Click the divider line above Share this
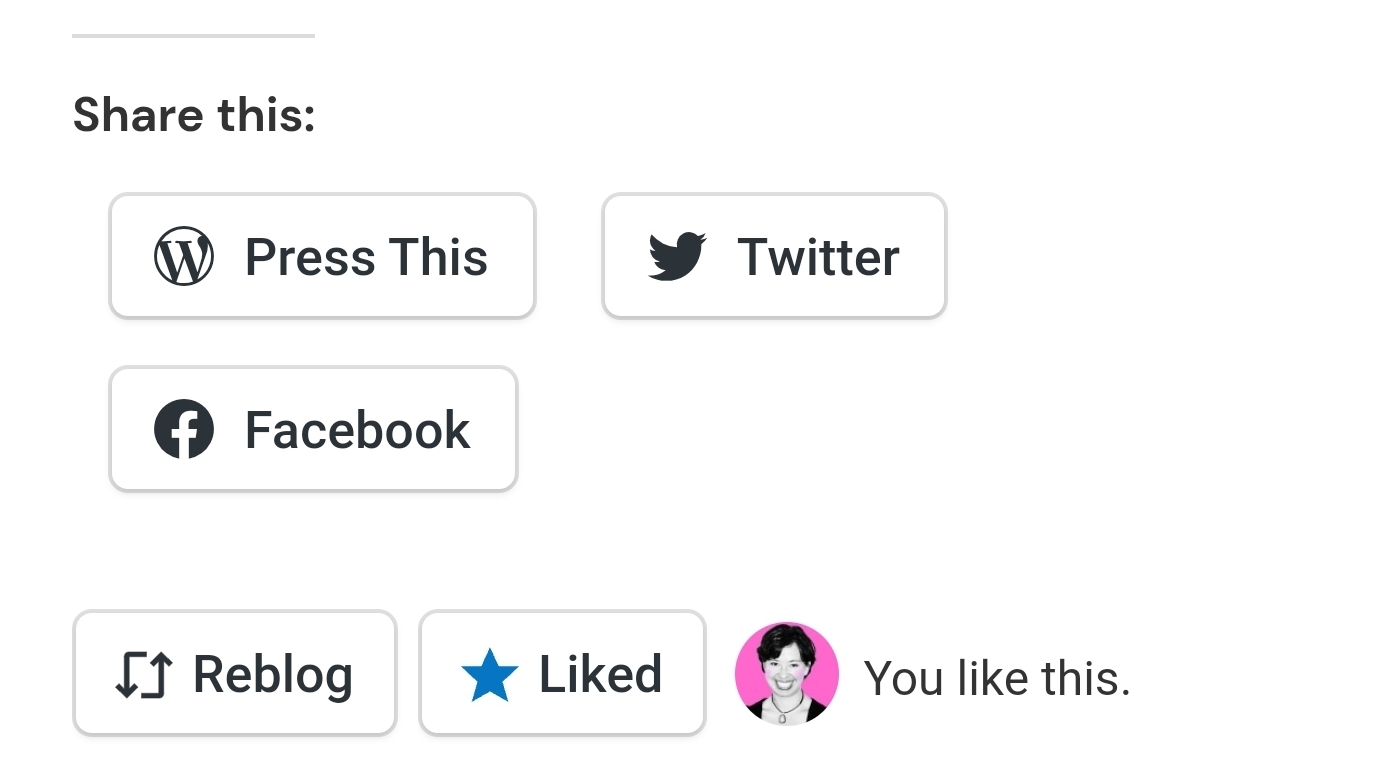Viewport: 1392px width, 760px height. (194, 36)
